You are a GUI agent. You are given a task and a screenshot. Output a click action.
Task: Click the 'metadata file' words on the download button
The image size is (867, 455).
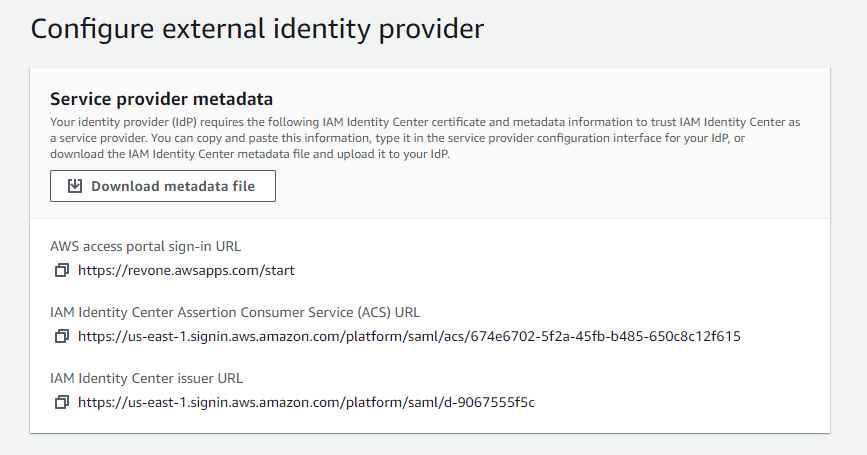(x=209, y=186)
